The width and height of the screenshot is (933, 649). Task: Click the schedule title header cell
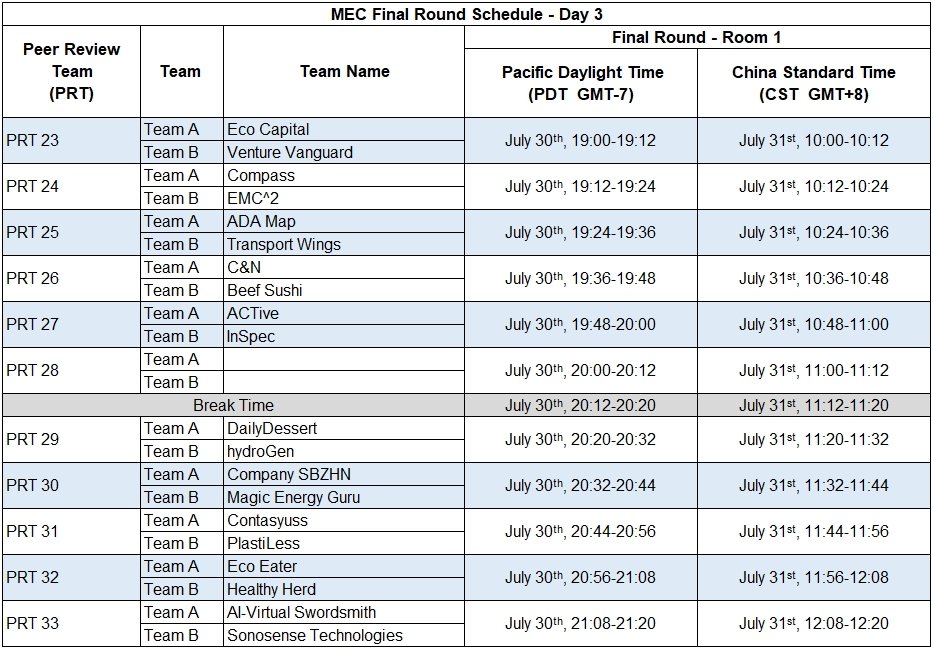(x=466, y=14)
